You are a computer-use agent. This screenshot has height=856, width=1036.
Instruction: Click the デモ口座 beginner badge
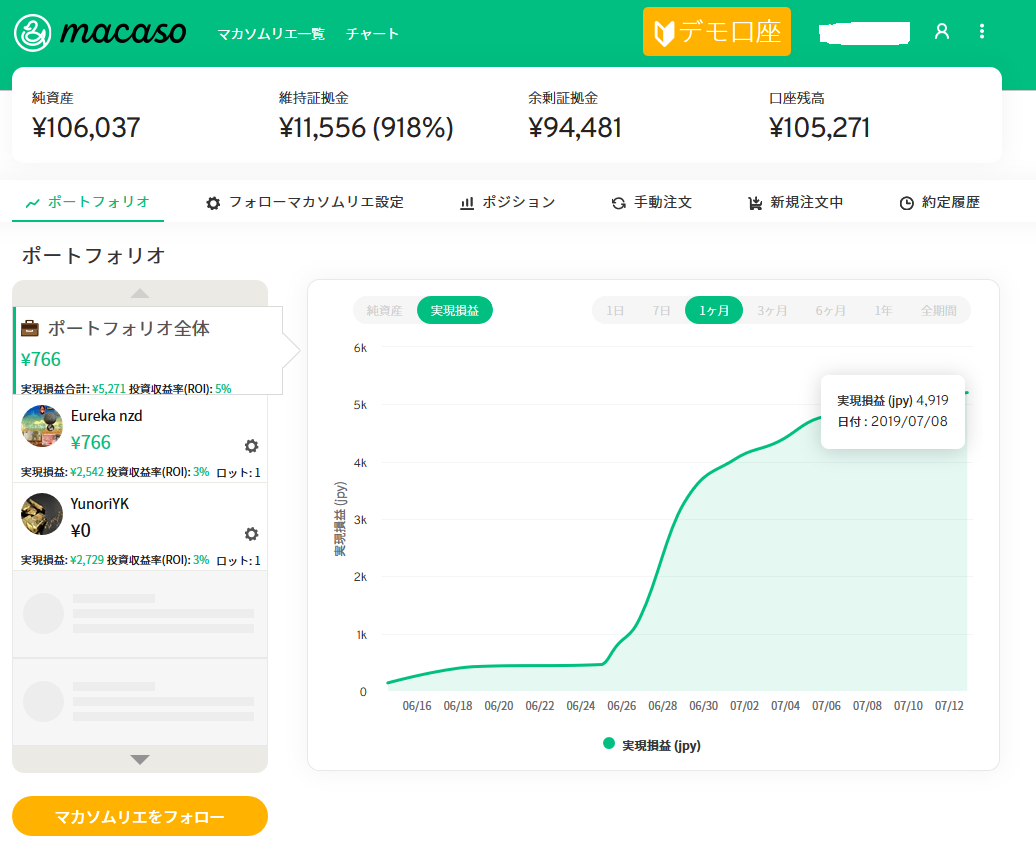click(716, 32)
